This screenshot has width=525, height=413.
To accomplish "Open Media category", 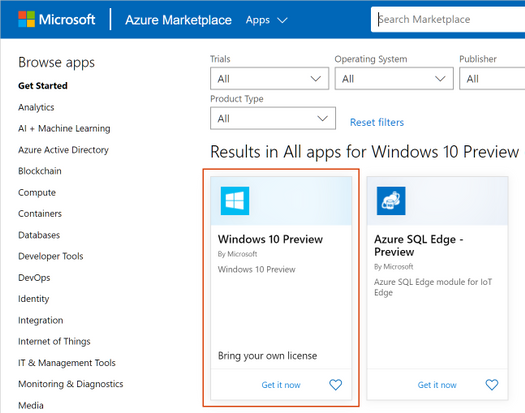I will point(31,405).
